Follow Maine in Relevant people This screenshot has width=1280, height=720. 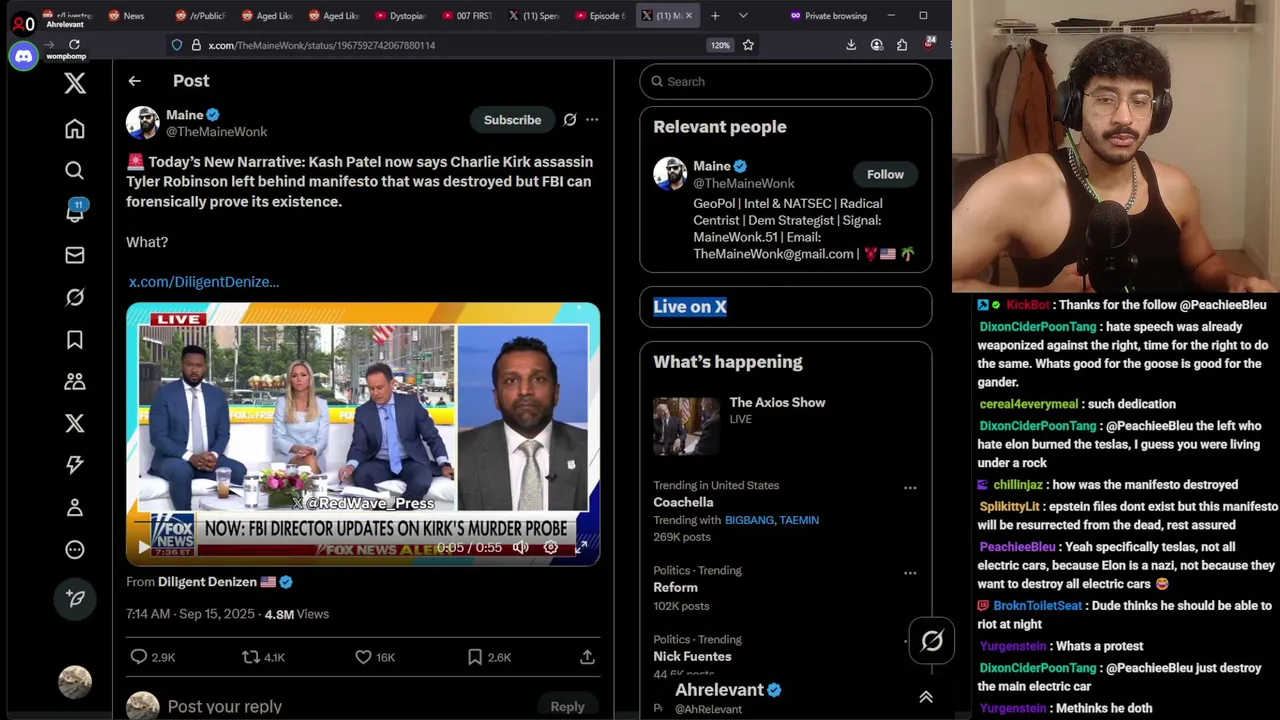(885, 174)
